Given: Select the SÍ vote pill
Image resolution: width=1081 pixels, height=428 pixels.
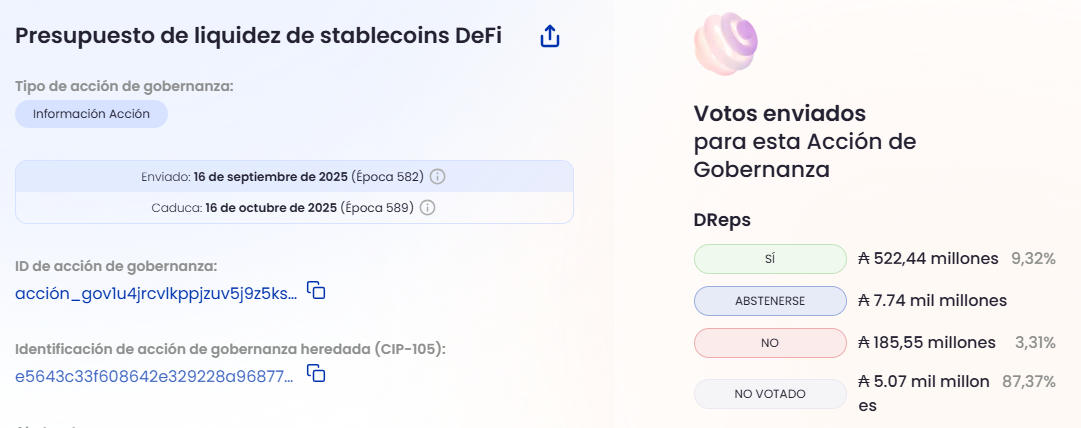Looking at the screenshot, I should pos(769,259).
